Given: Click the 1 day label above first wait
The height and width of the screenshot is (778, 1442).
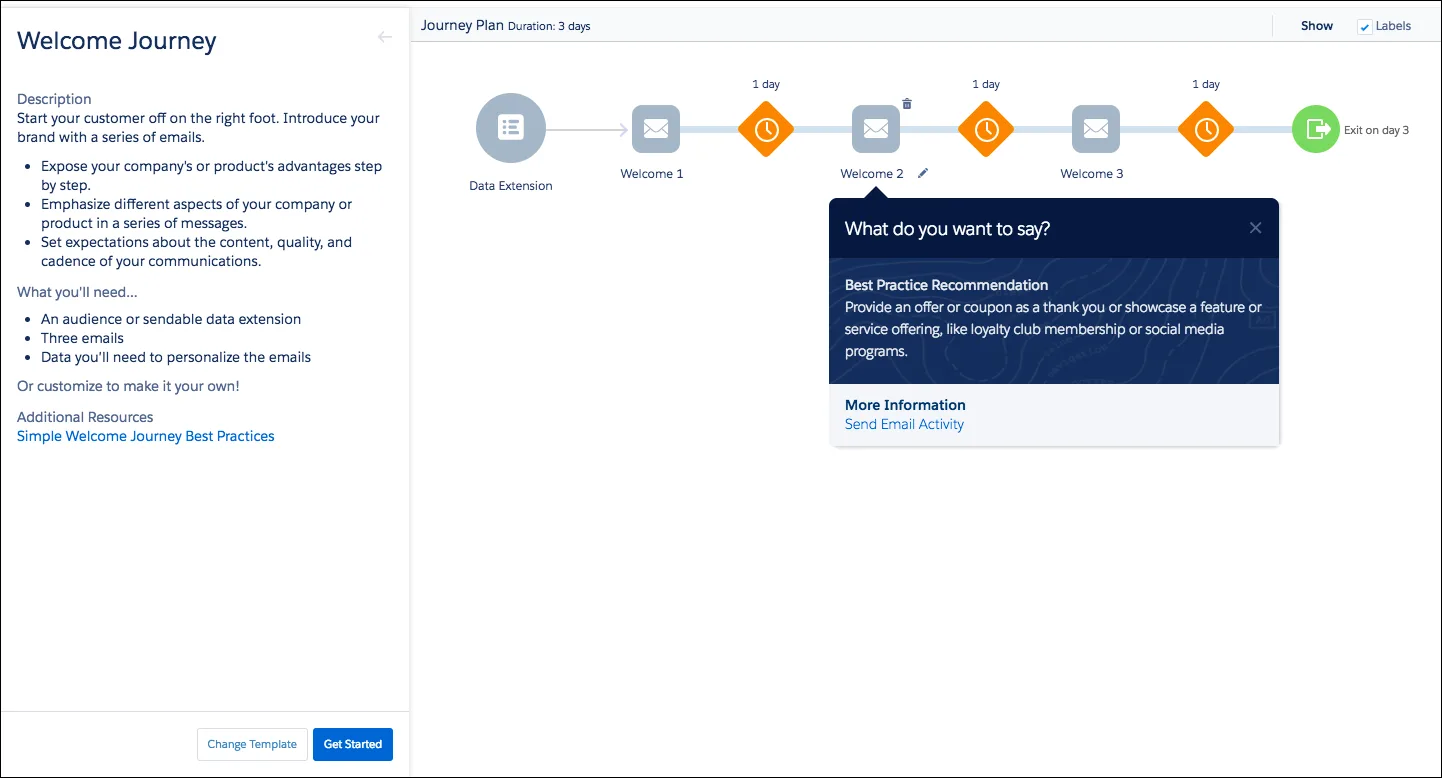Looking at the screenshot, I should pos(766,84).
